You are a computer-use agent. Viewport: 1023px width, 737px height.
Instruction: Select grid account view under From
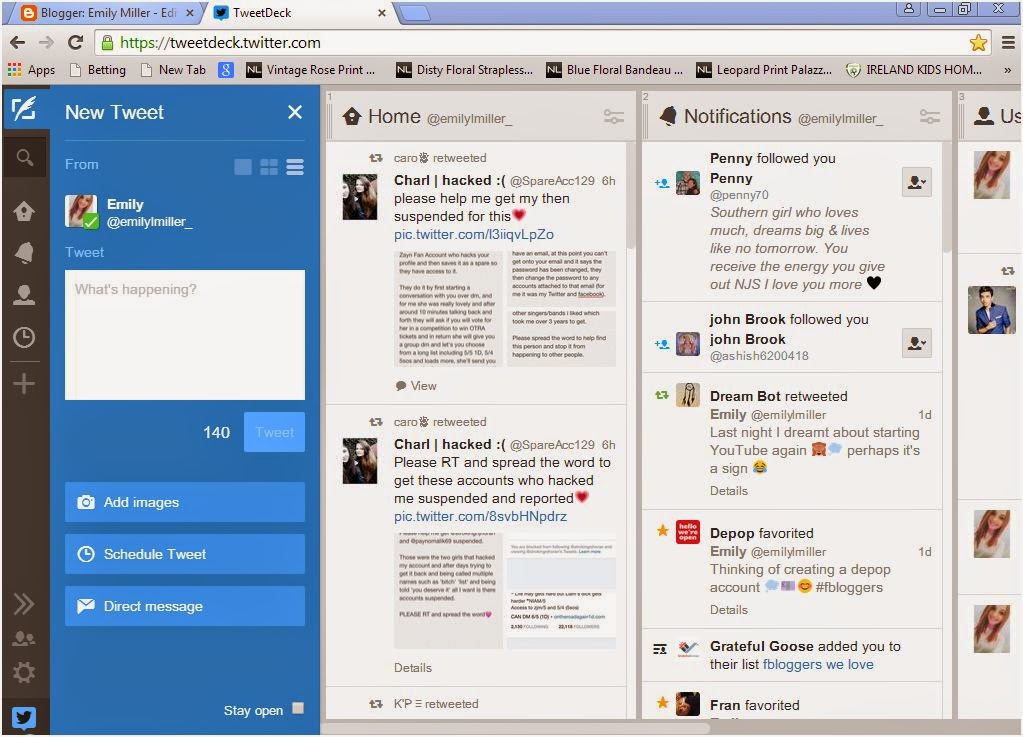[x=269, y=167]
